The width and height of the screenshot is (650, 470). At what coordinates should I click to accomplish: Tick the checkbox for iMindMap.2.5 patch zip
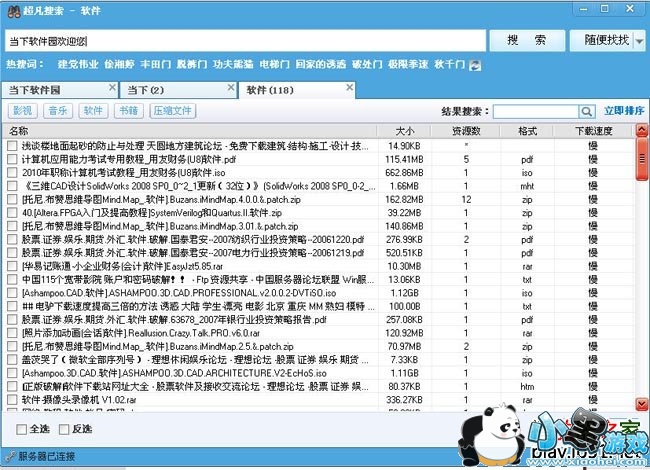(x=12, y=346)
